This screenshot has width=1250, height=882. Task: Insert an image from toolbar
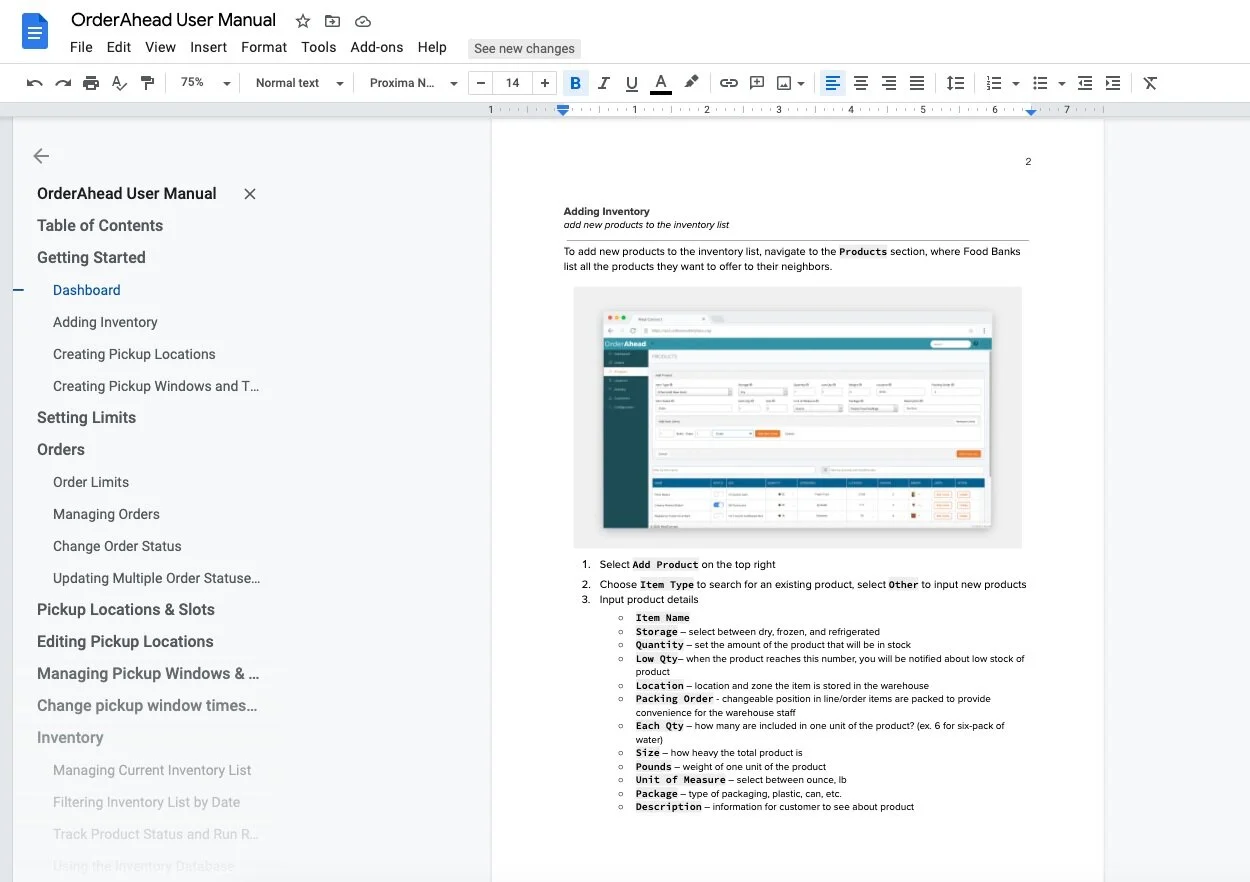(x=785, y=83)
